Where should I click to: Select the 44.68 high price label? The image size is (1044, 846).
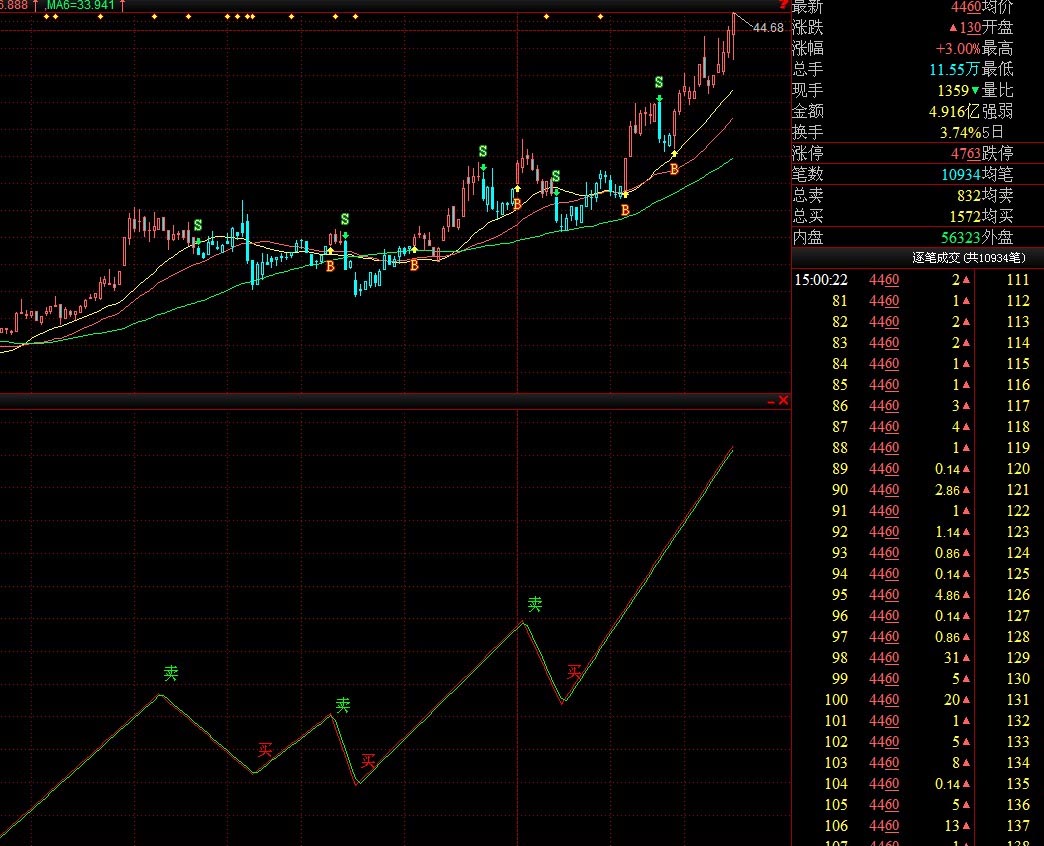click(x=768, y=27)
